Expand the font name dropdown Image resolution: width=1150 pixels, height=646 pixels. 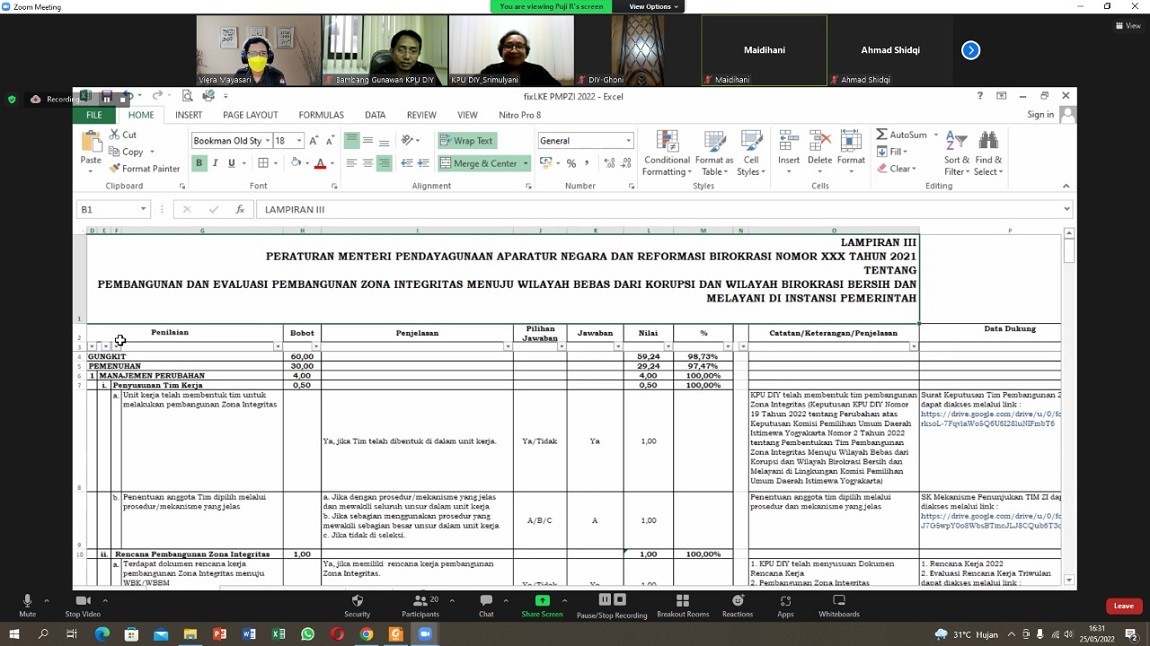[267, 141]
